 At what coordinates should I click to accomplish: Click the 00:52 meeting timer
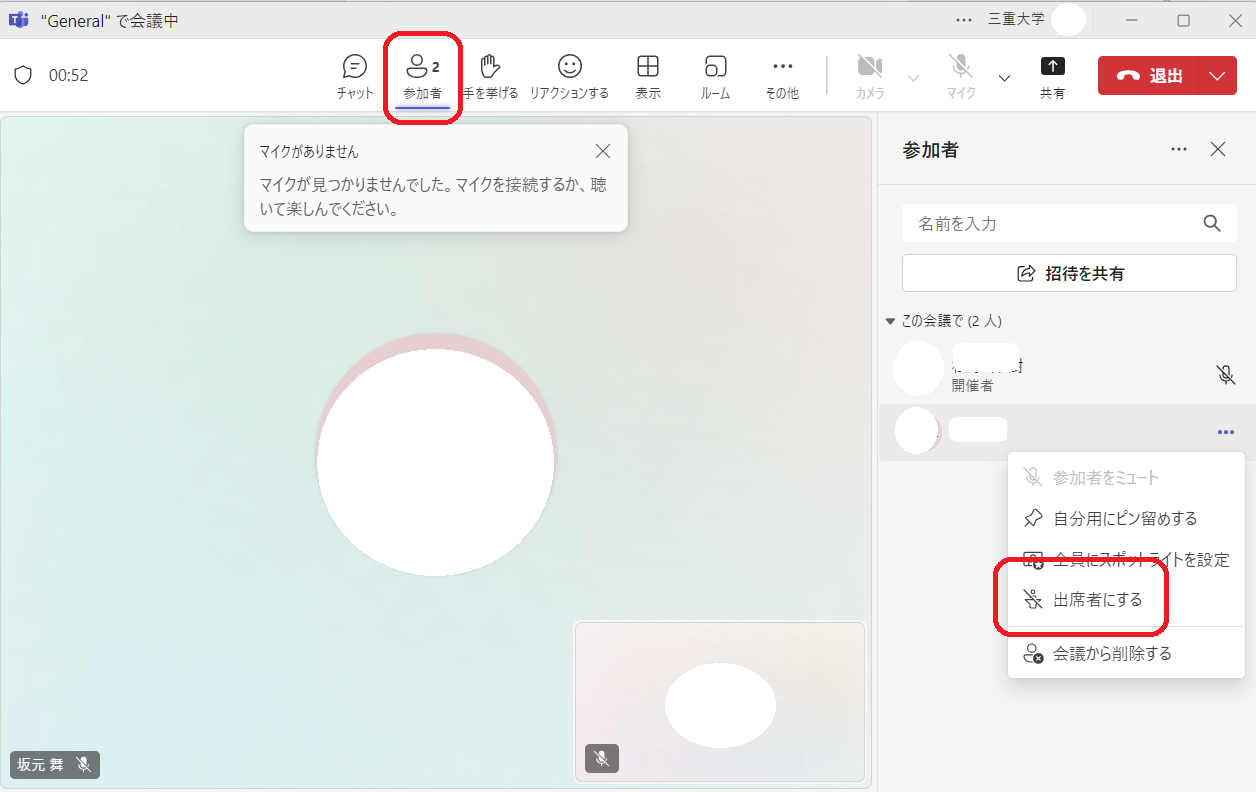point(69,75)
